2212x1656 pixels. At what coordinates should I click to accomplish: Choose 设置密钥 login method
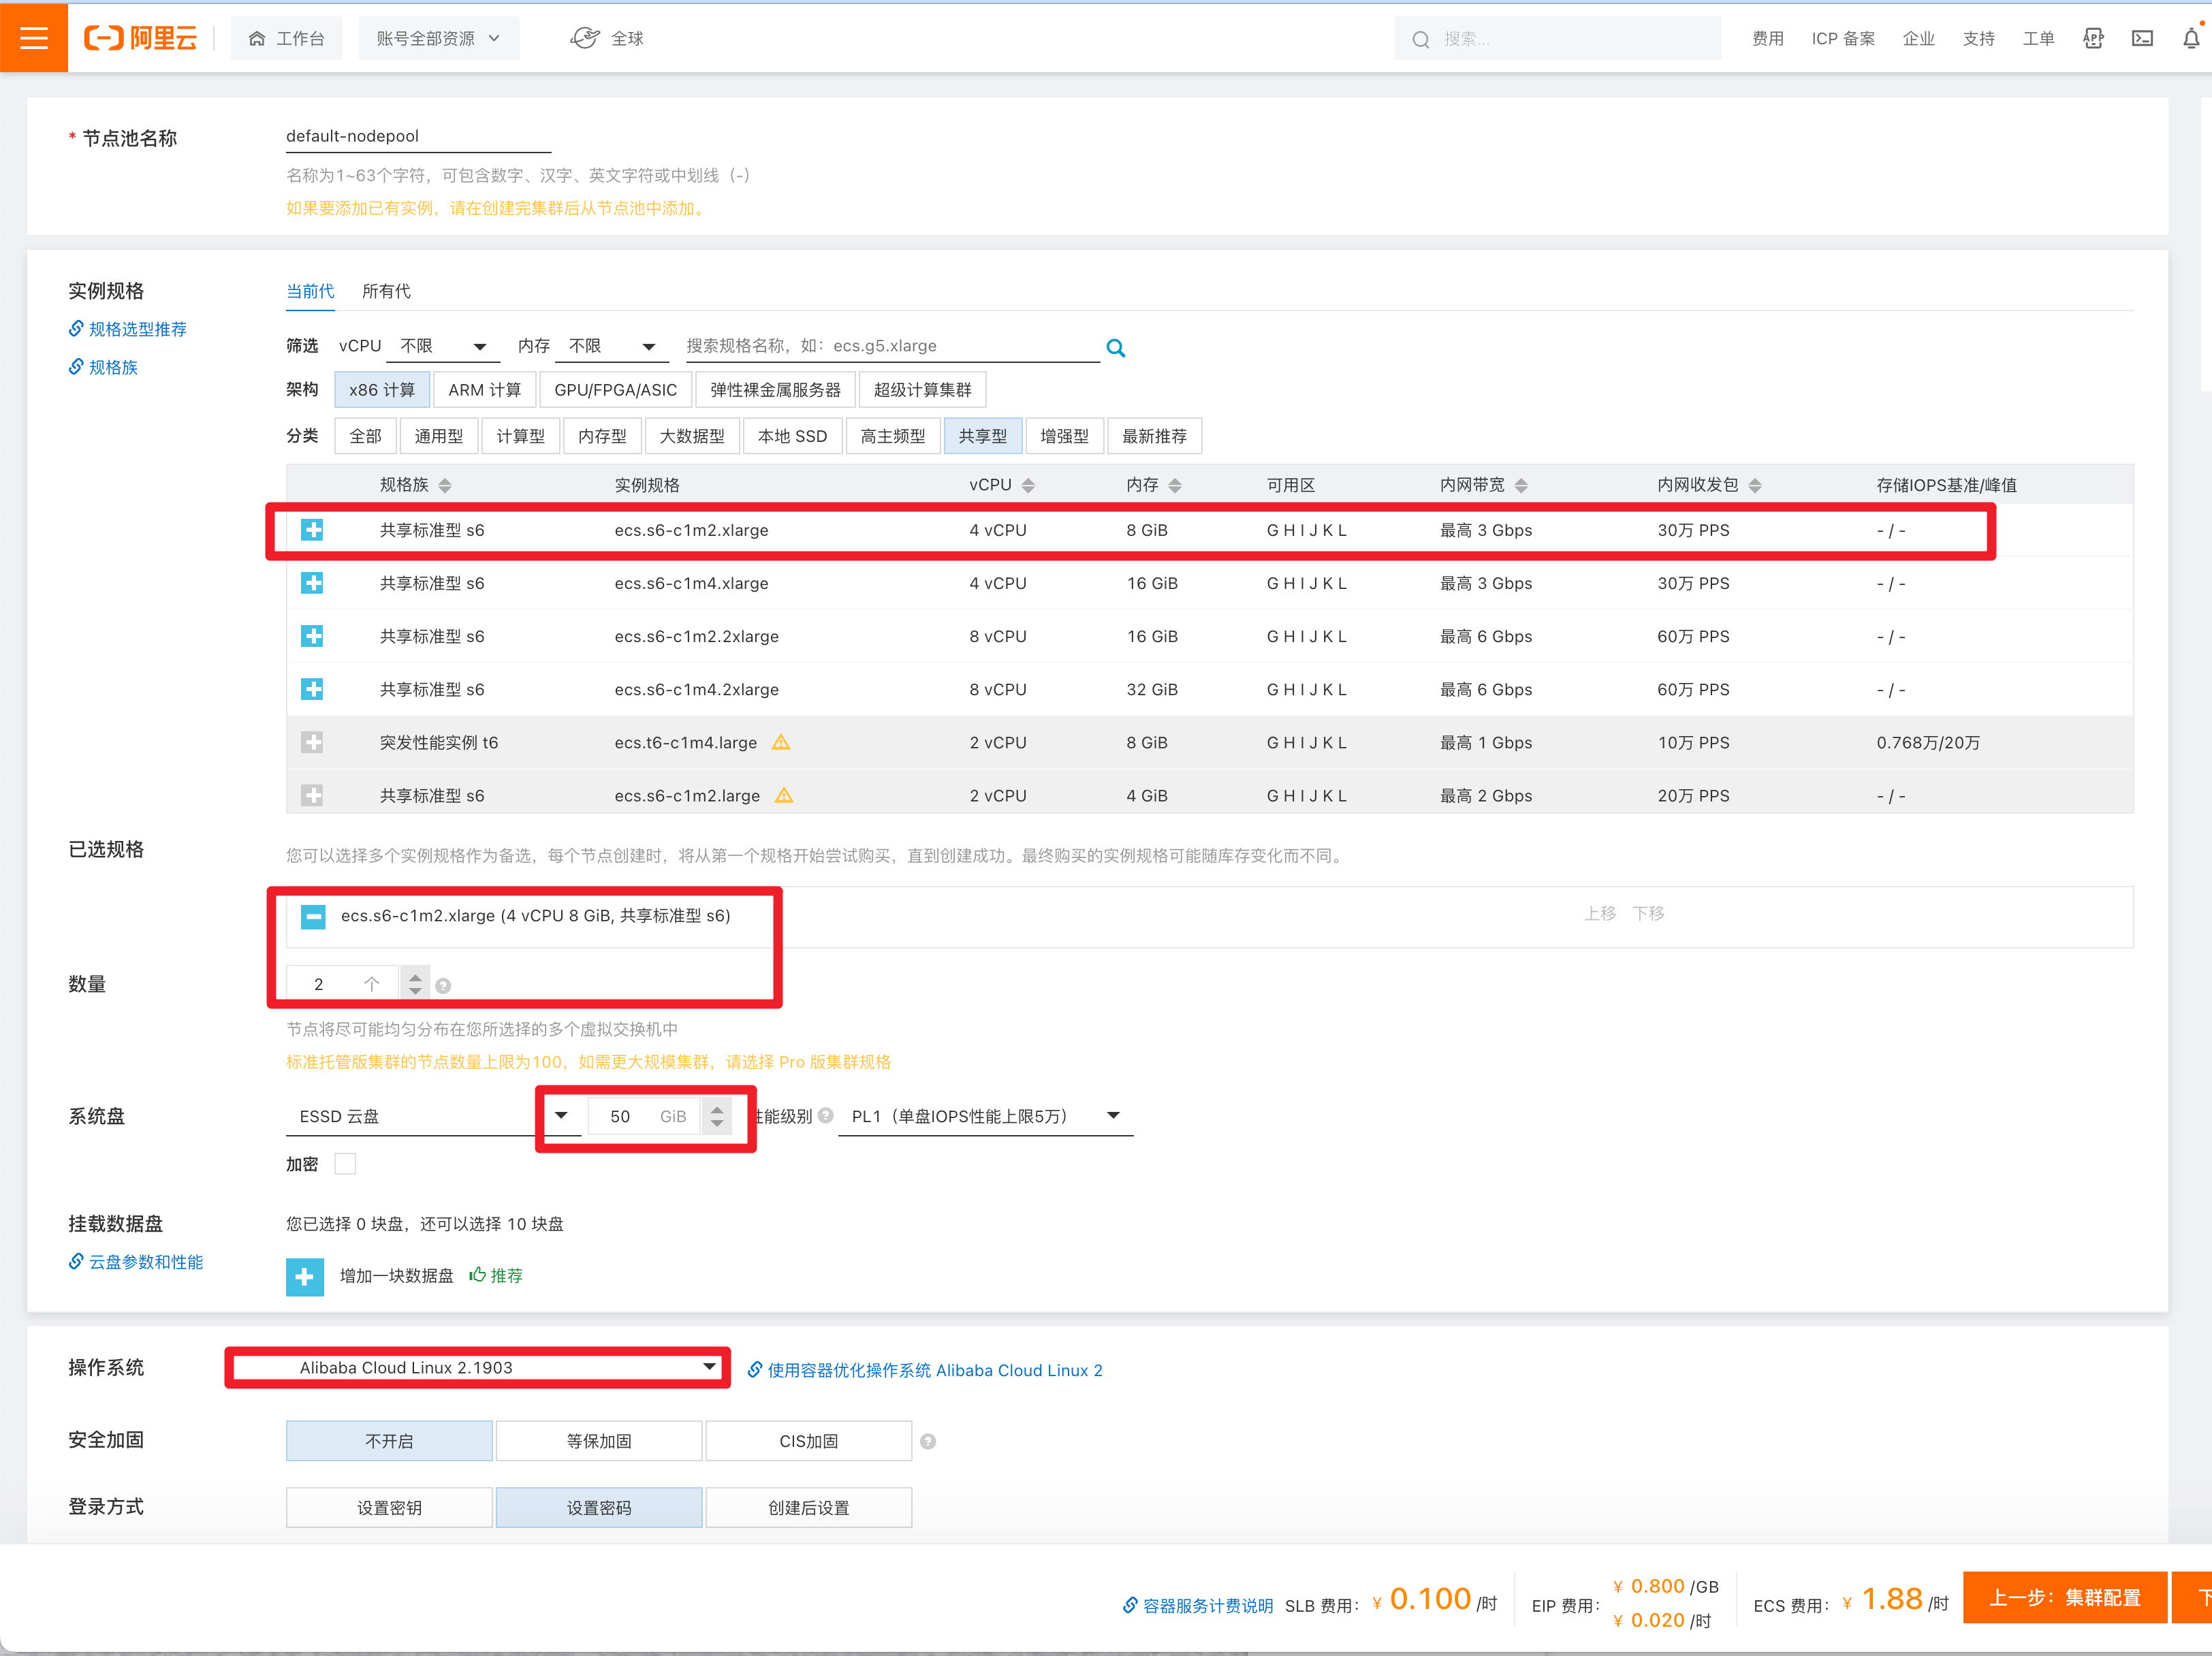[389, 1508]
